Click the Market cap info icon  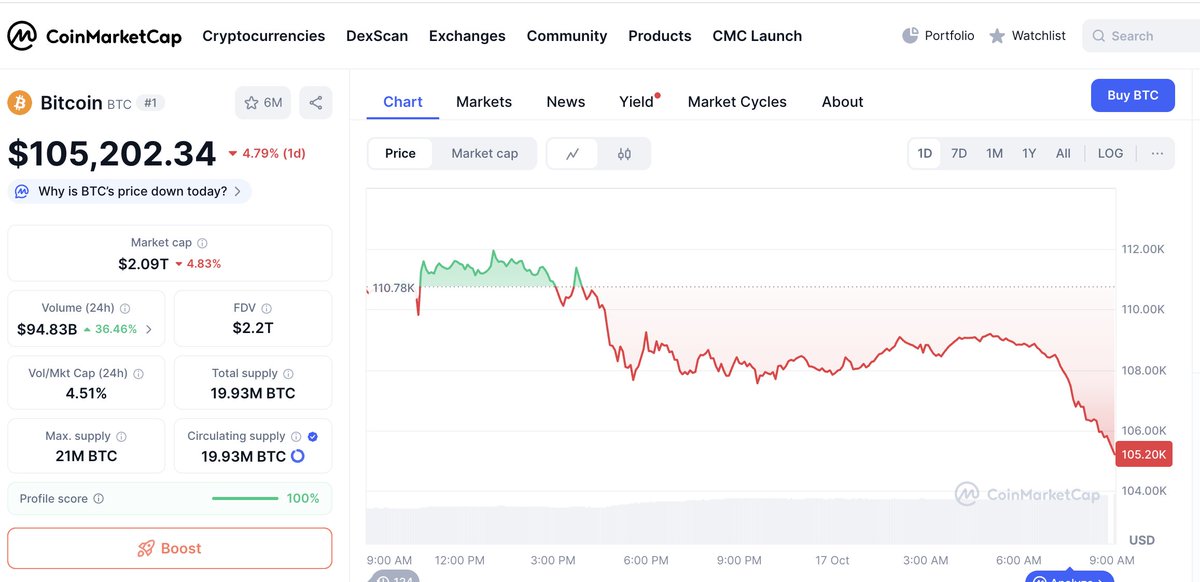[x=202, y=243]
